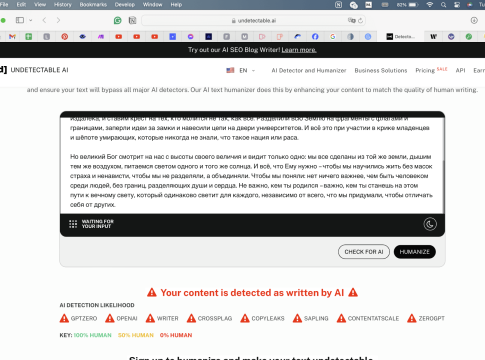485x360 pixels.
Task: Click the CHECK FOR AI button
Action: coord(364,252)
